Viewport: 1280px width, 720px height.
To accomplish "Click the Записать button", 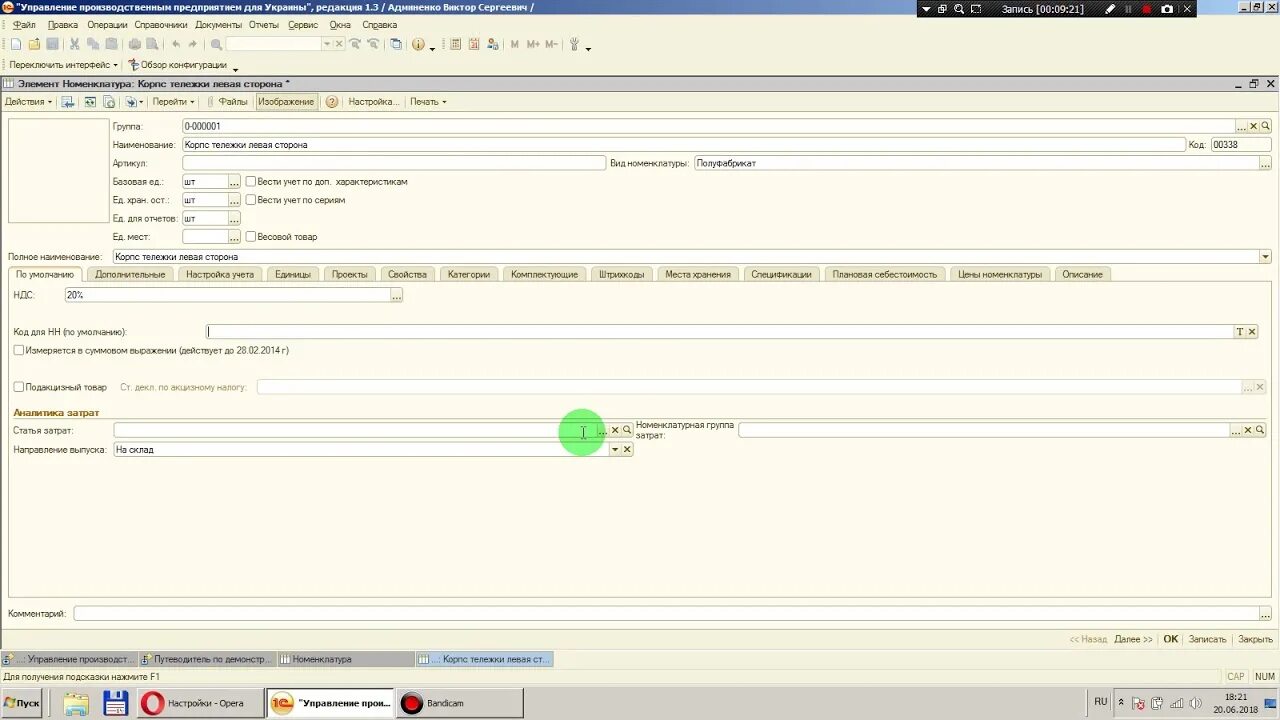I will 1207,639.
